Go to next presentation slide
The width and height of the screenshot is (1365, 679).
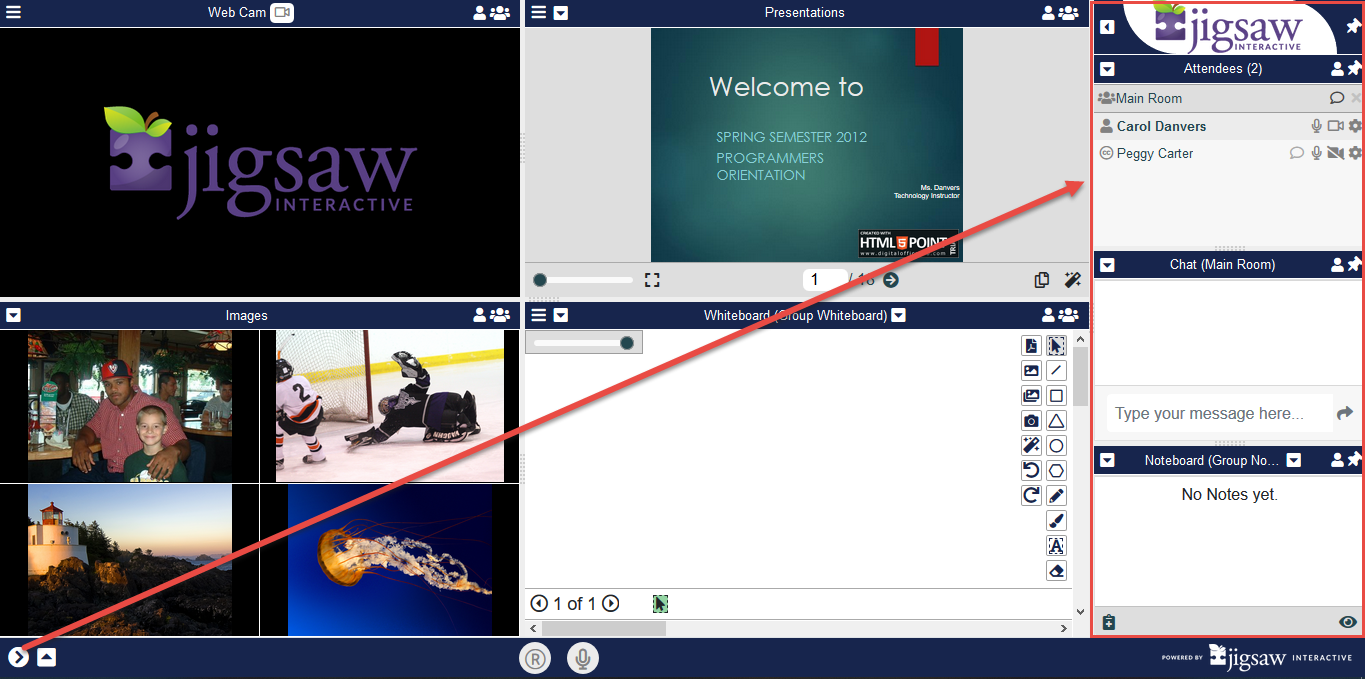[891, 280]
